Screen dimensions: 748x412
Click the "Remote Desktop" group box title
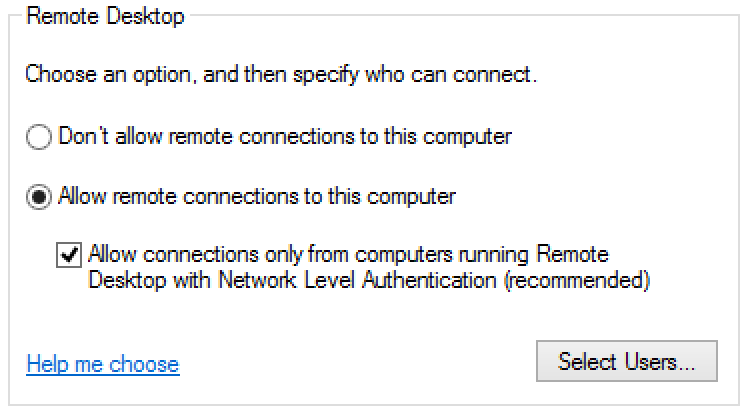(106, 18)
